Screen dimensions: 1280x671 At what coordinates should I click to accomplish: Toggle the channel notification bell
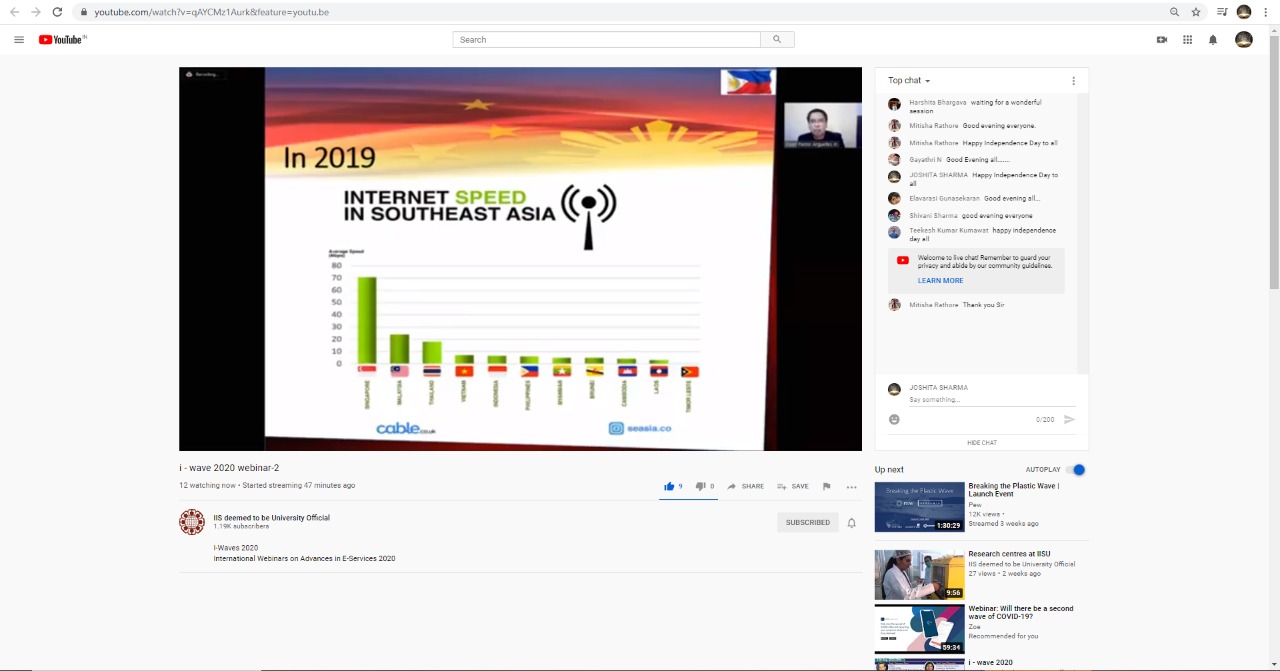852,523
